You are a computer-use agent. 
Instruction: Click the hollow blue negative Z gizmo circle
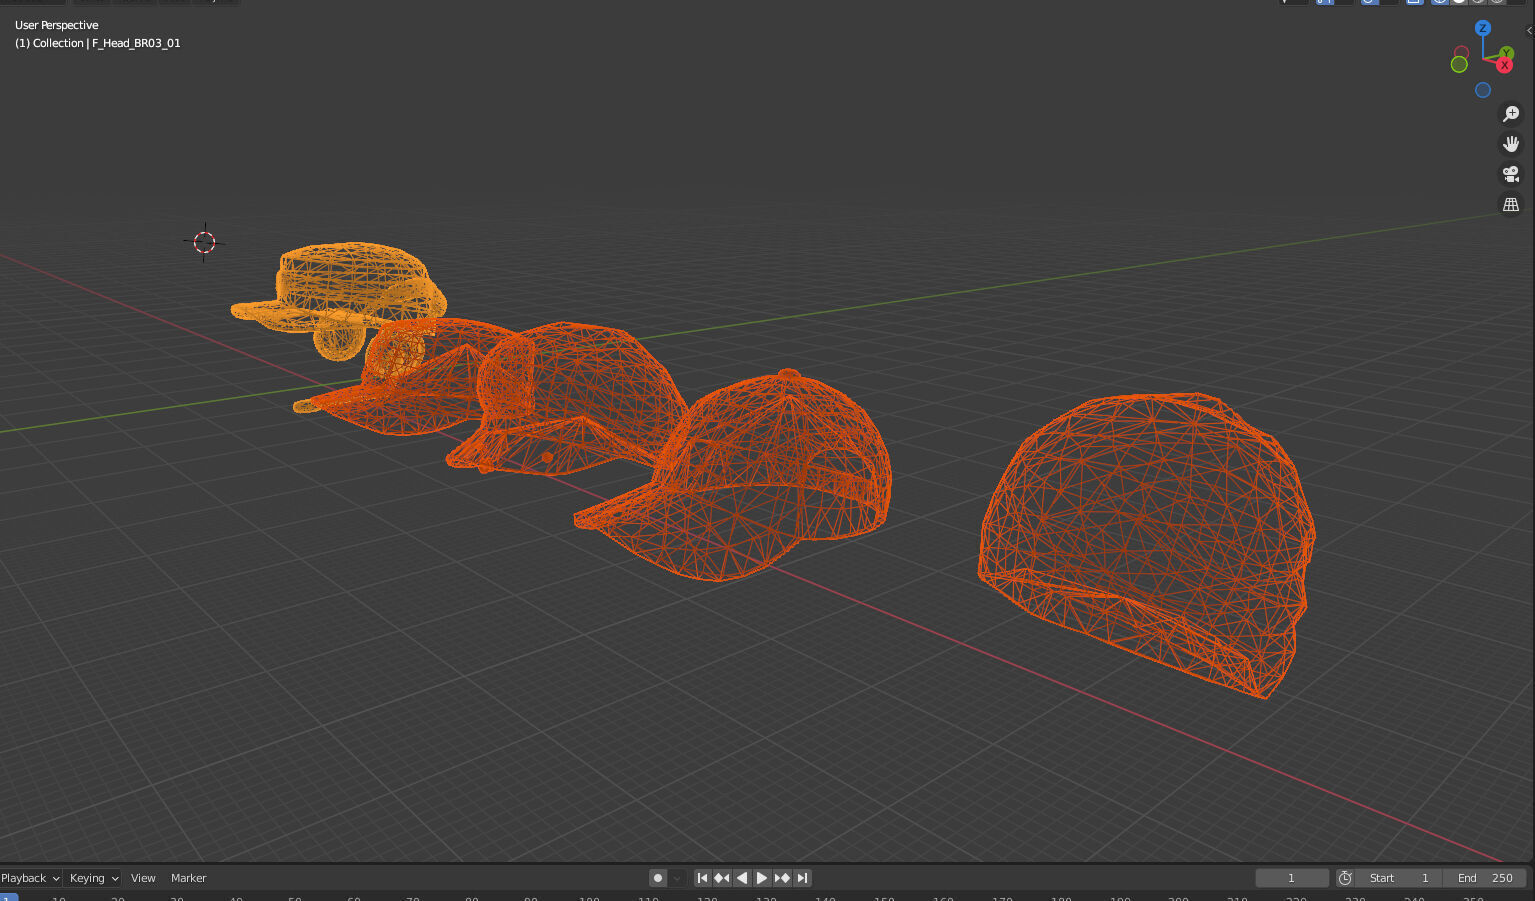click(1483, 90)
